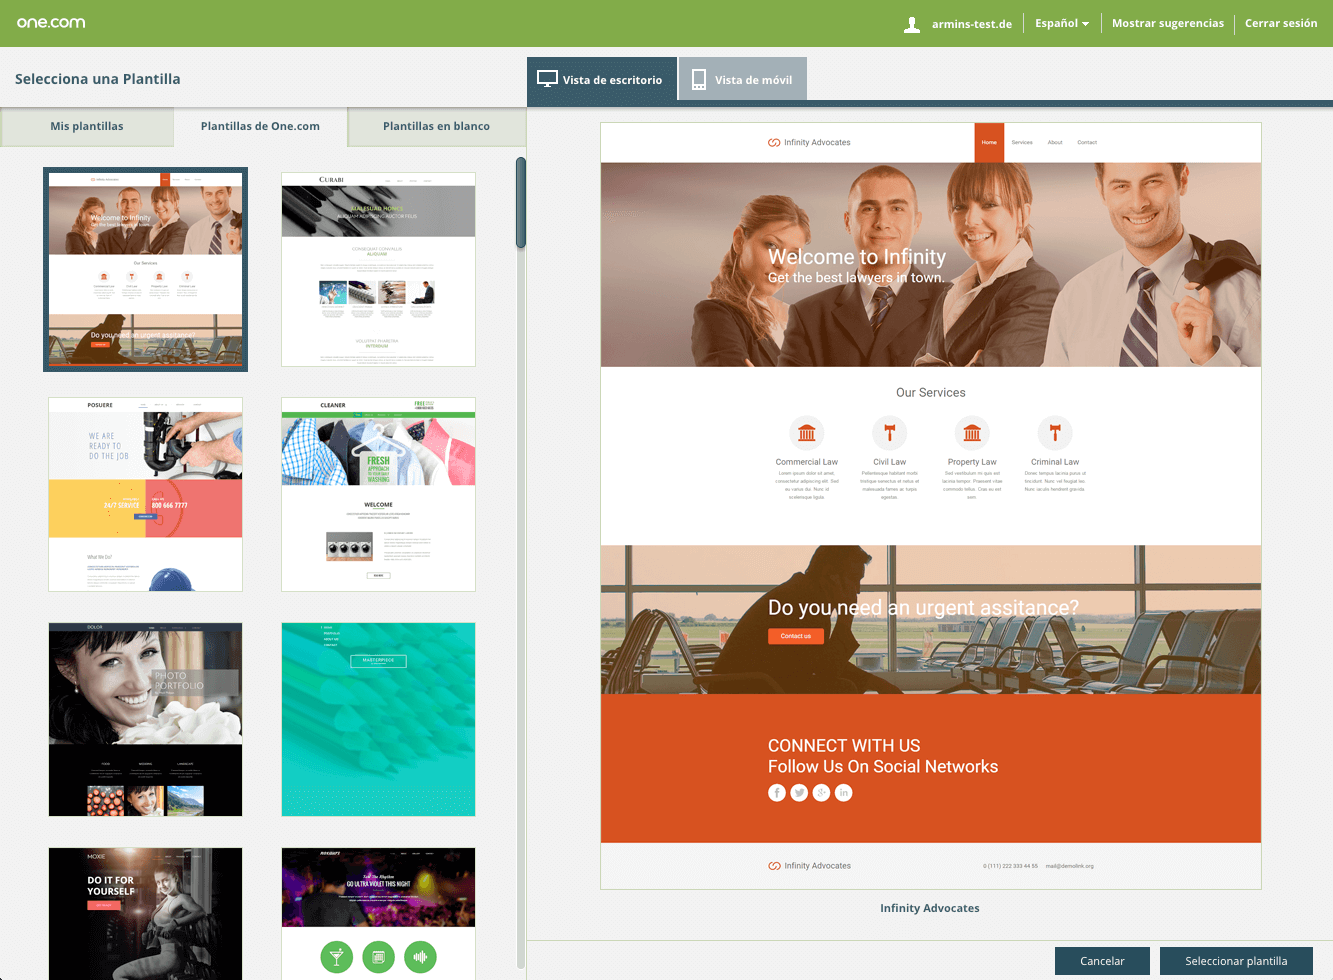The image size is (1333, 980).
Task: Select ultra violet night party template
Action: [x=378, y=914]
